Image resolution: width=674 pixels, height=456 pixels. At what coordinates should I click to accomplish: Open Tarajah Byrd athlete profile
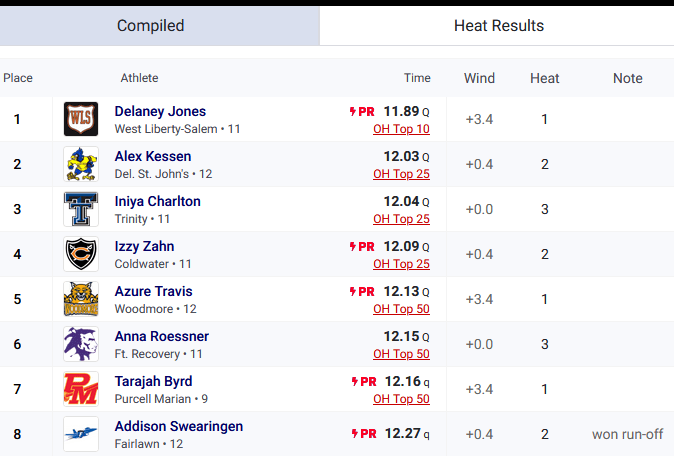click(153, 381)
